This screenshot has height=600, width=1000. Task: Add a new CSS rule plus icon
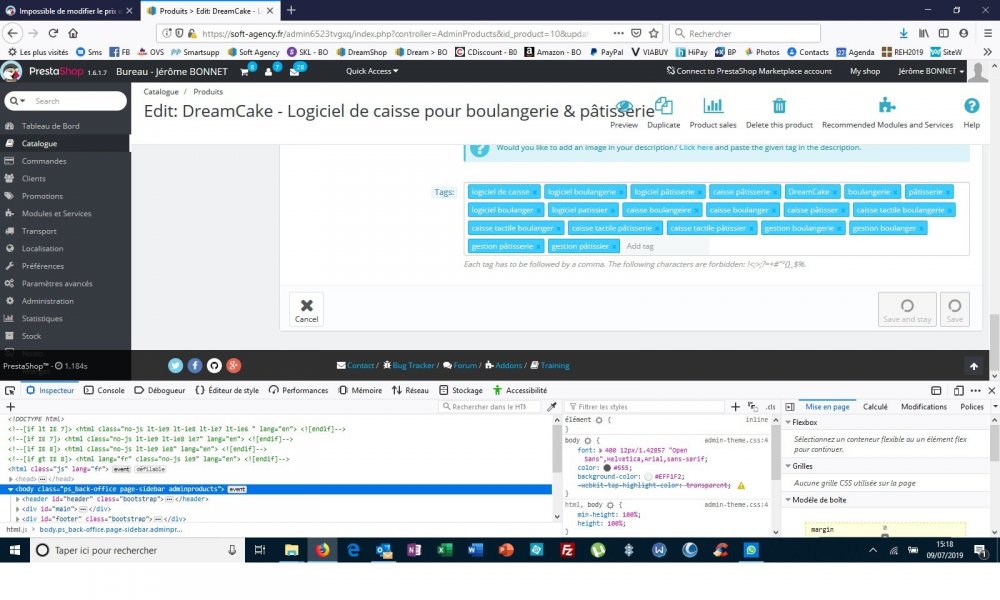735,406
